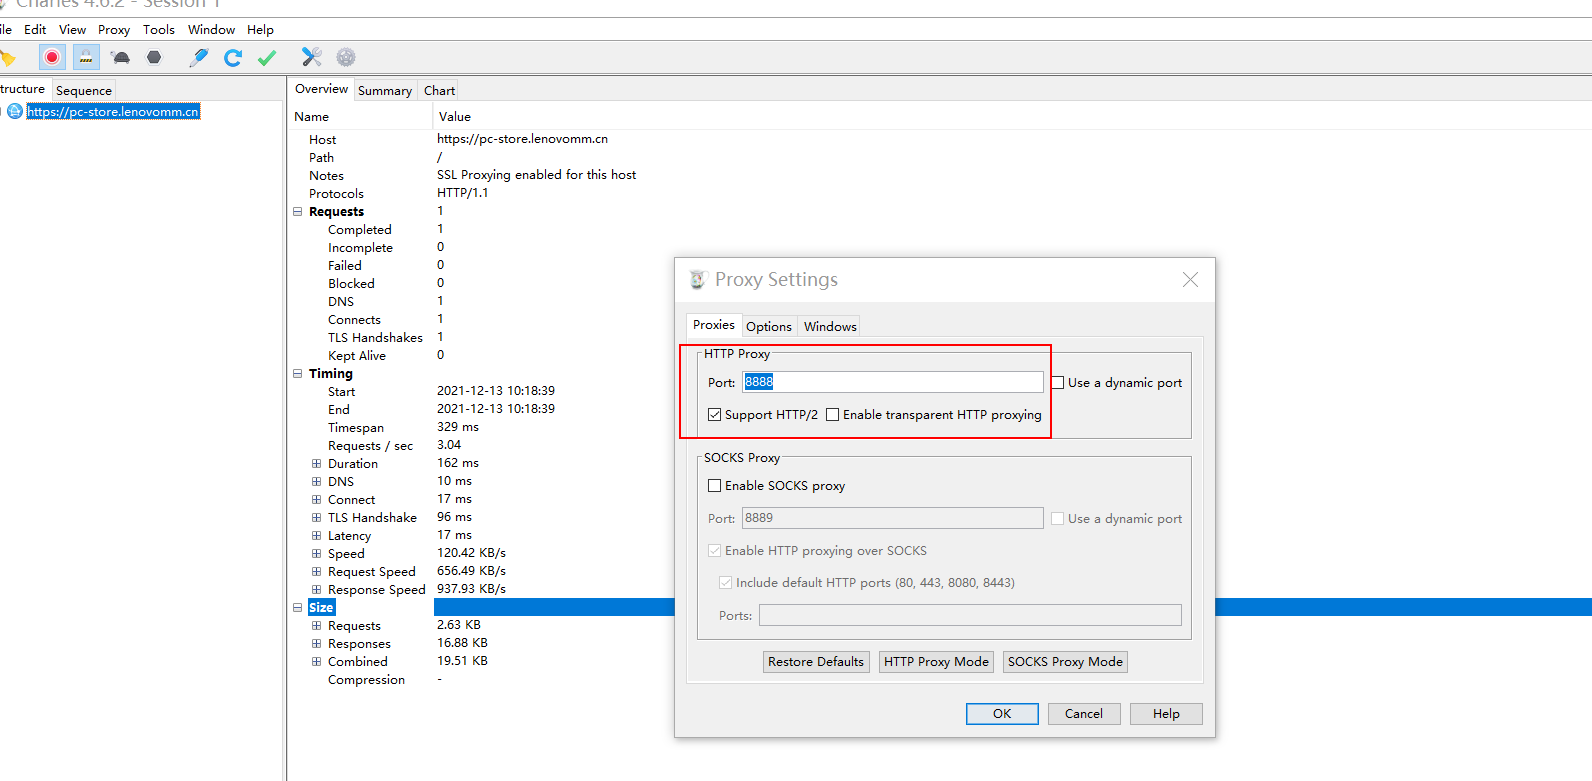Toggle SSL Proxying padlock icon

(86, 57)
